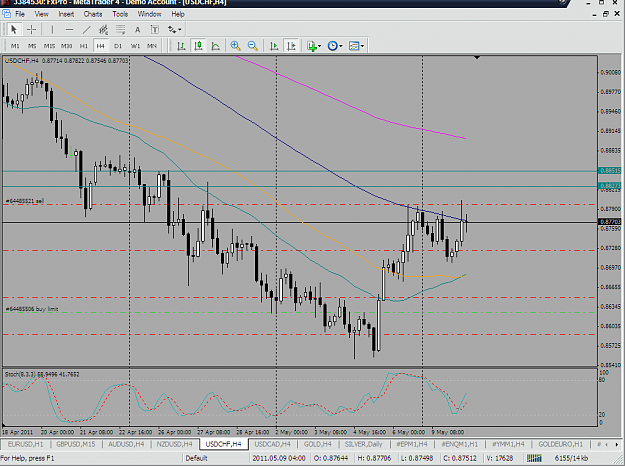Click the 0.88515 price level tag
This screenshot has width=625, height=466.
pos(610,171)
